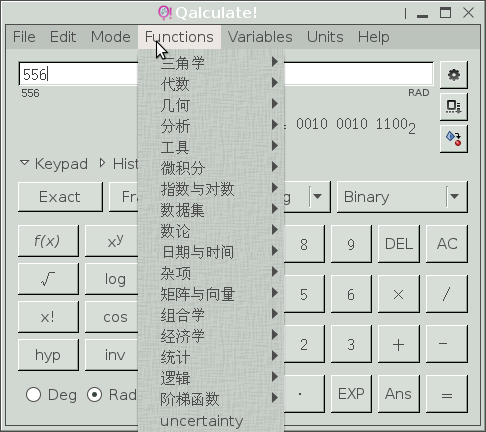Click the plus + button

click(399, 344)
